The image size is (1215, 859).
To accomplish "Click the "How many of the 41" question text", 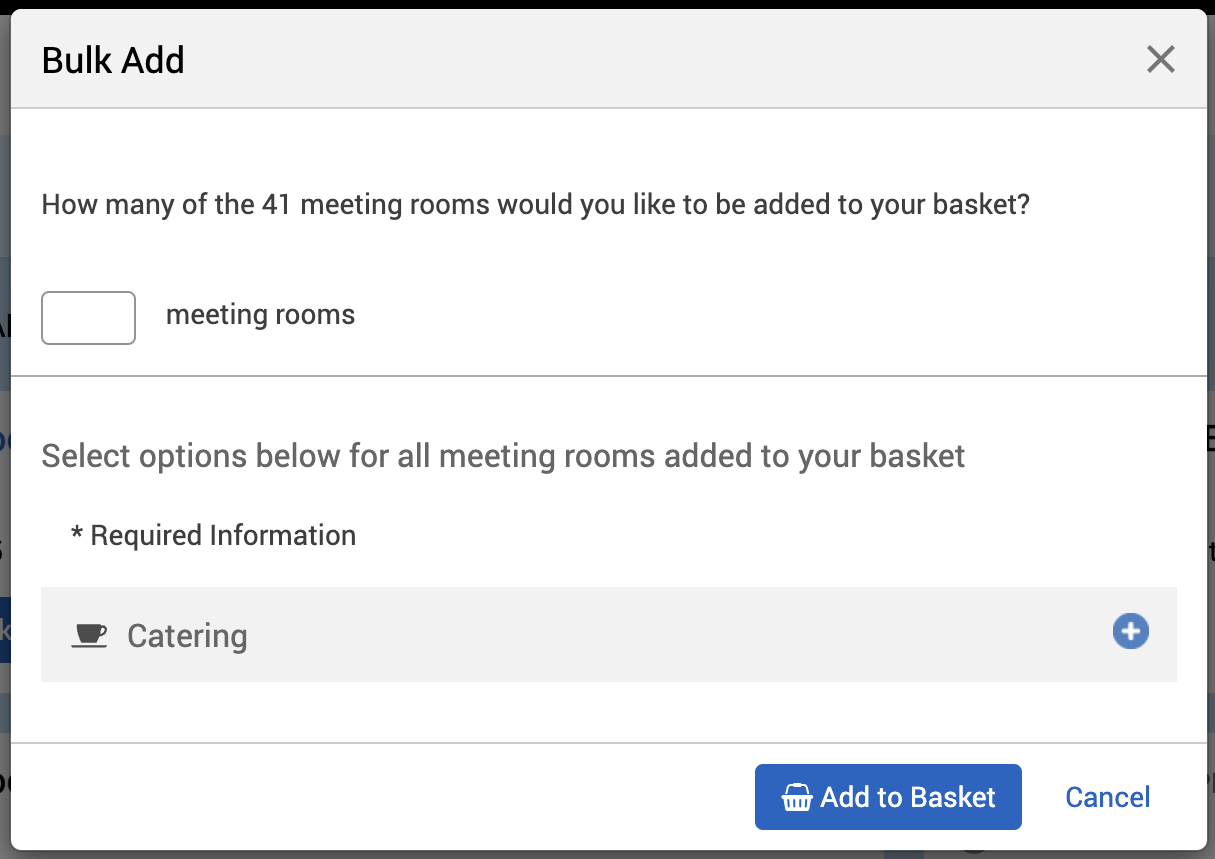I will pyautogui.click(x=150, y=205).
